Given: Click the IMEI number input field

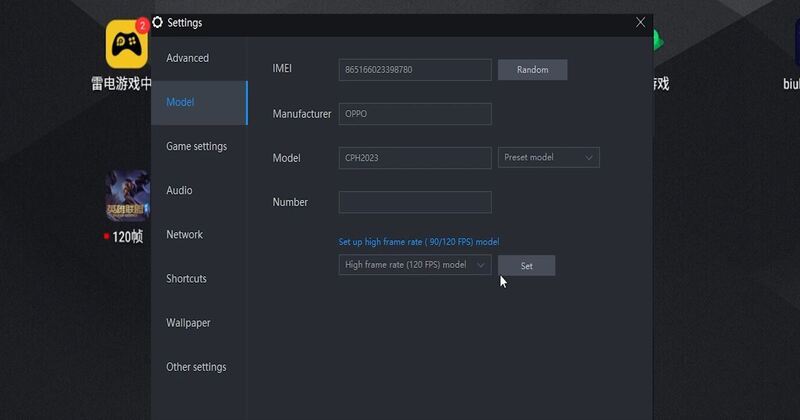Looking at the screenshot, I should [415, 70].
